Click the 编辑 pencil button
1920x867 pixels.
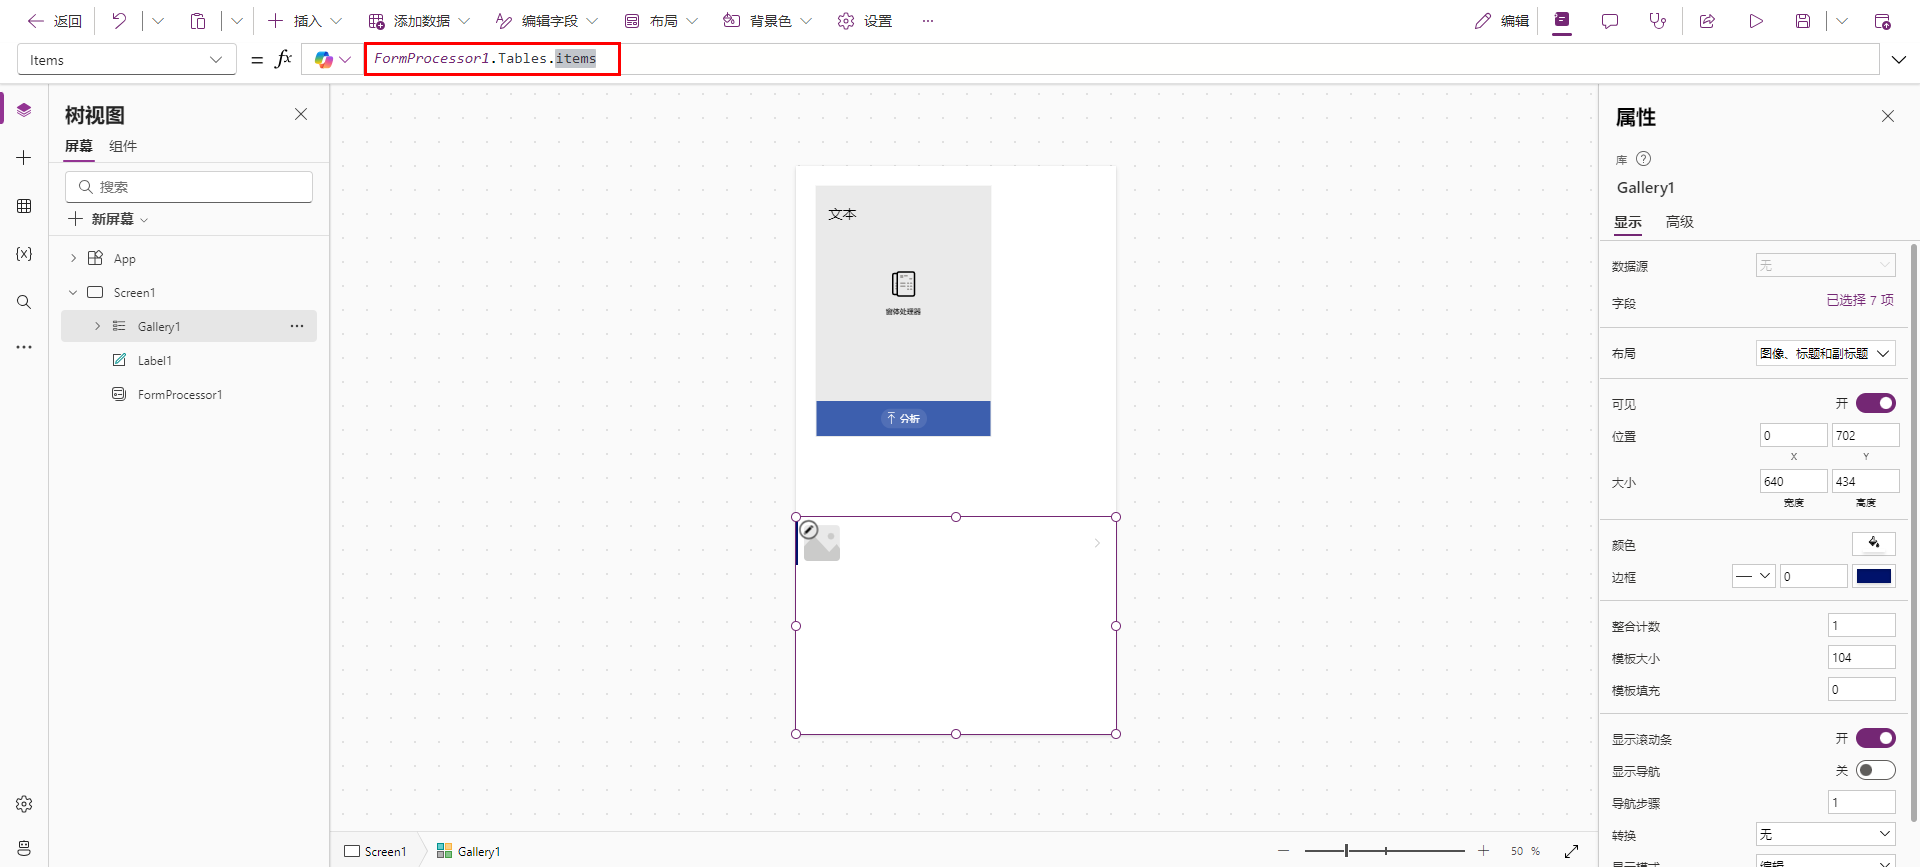click(1502, 21)
